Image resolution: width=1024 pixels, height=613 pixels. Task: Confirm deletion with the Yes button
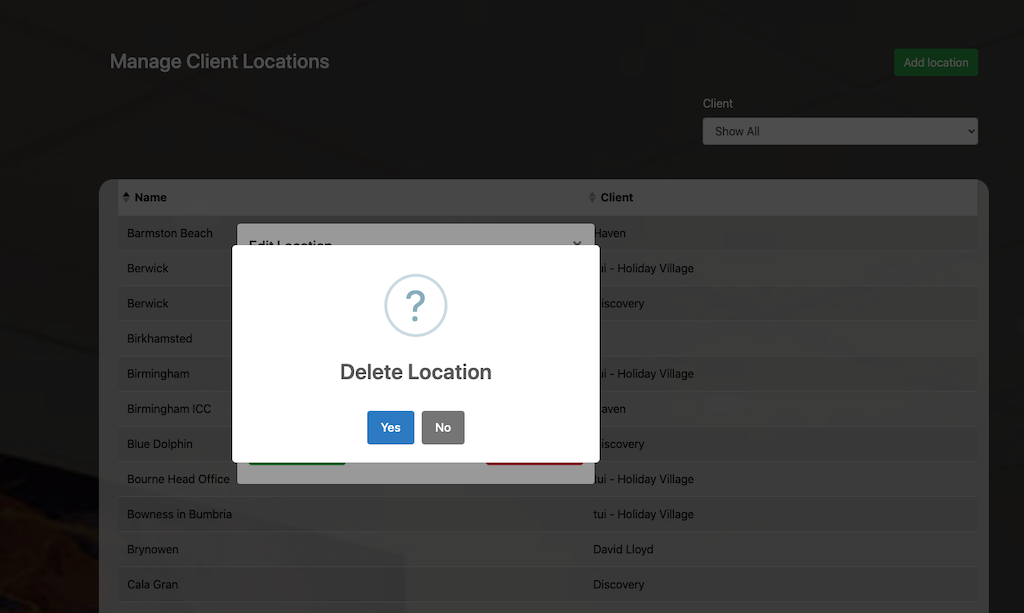[x=390, y=427]
